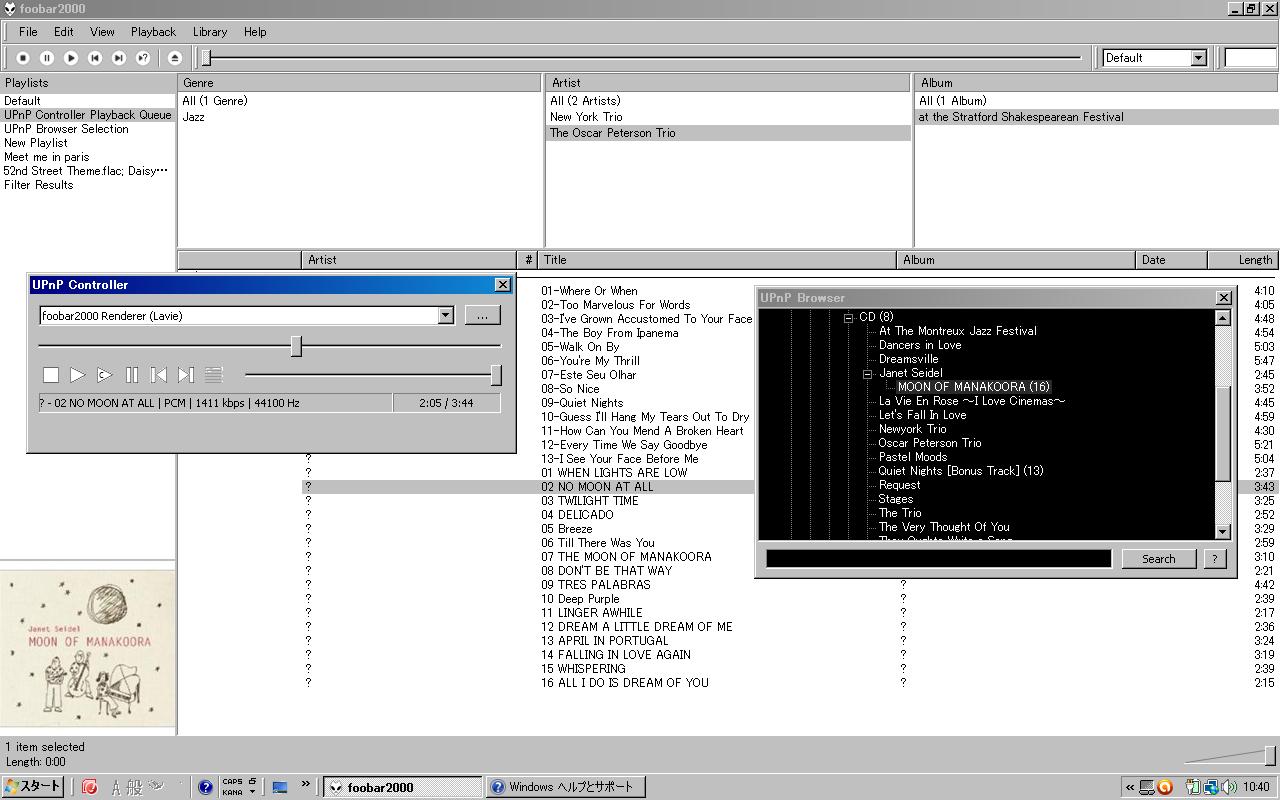The height and width of the screenshot is (800, 1280).
Task: Click the foobar2000 taskbar button
Action: tap(402, 787)
